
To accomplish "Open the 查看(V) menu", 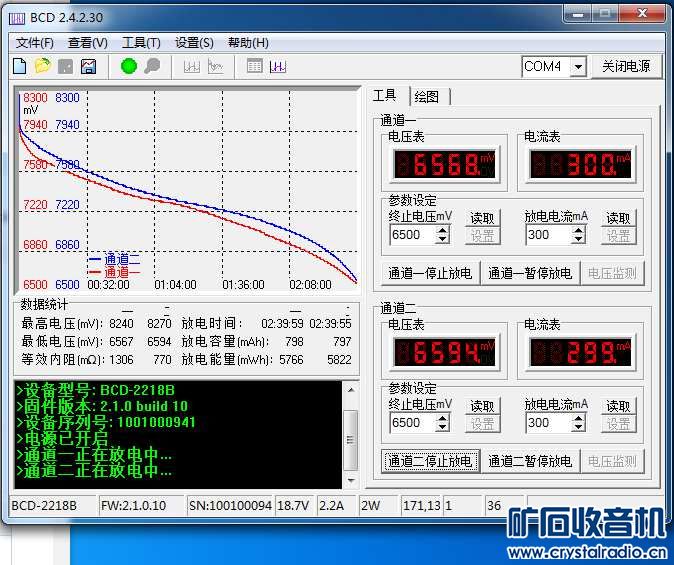I will [88, 43].
